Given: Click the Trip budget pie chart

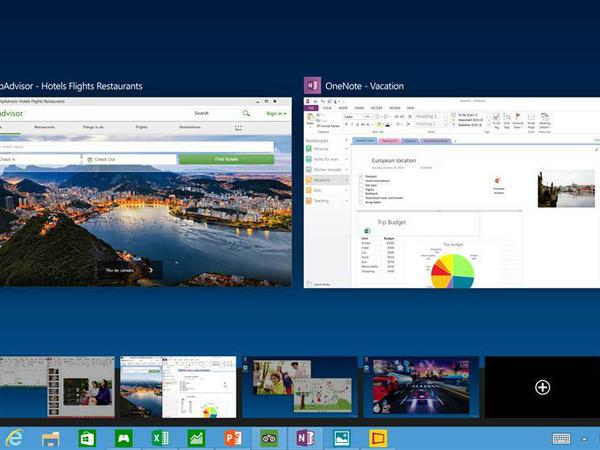Looking at the screenshot, I should (x=452, y=271).
